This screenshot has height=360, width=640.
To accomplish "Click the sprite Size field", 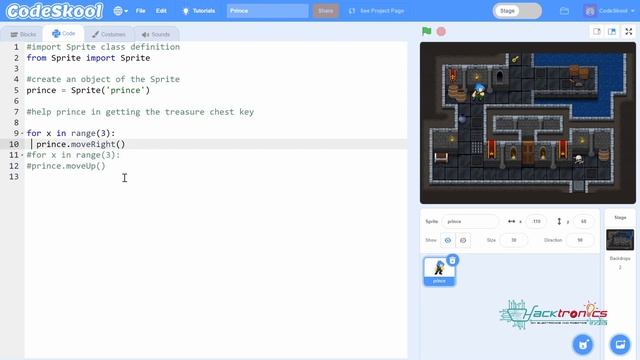I will (x=513, y=240).
